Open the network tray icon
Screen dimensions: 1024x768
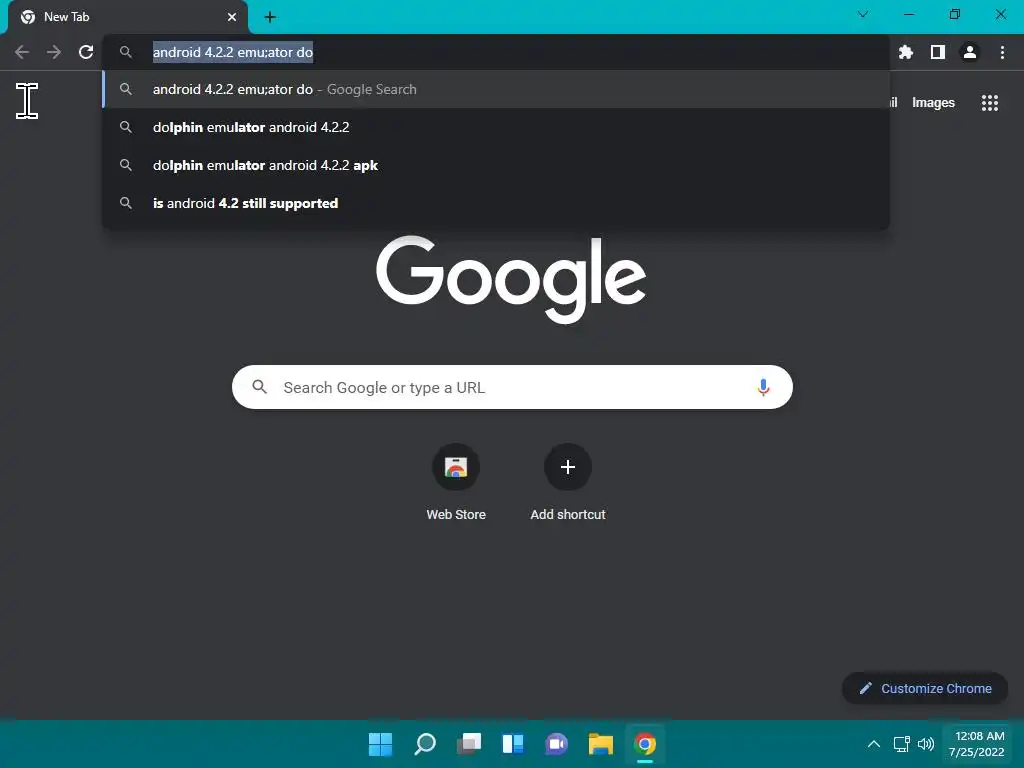tap(902, 744)
